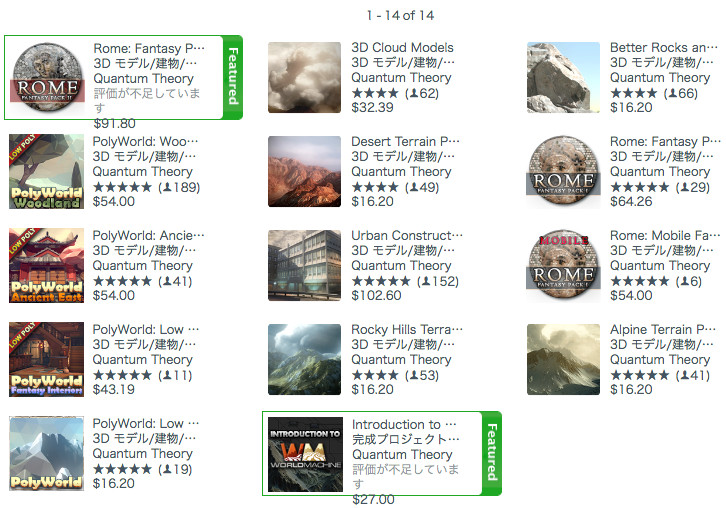Click Quantum Theory publisher under Alpine Terrain P…
726x508 pixels.
coord(660,360)
